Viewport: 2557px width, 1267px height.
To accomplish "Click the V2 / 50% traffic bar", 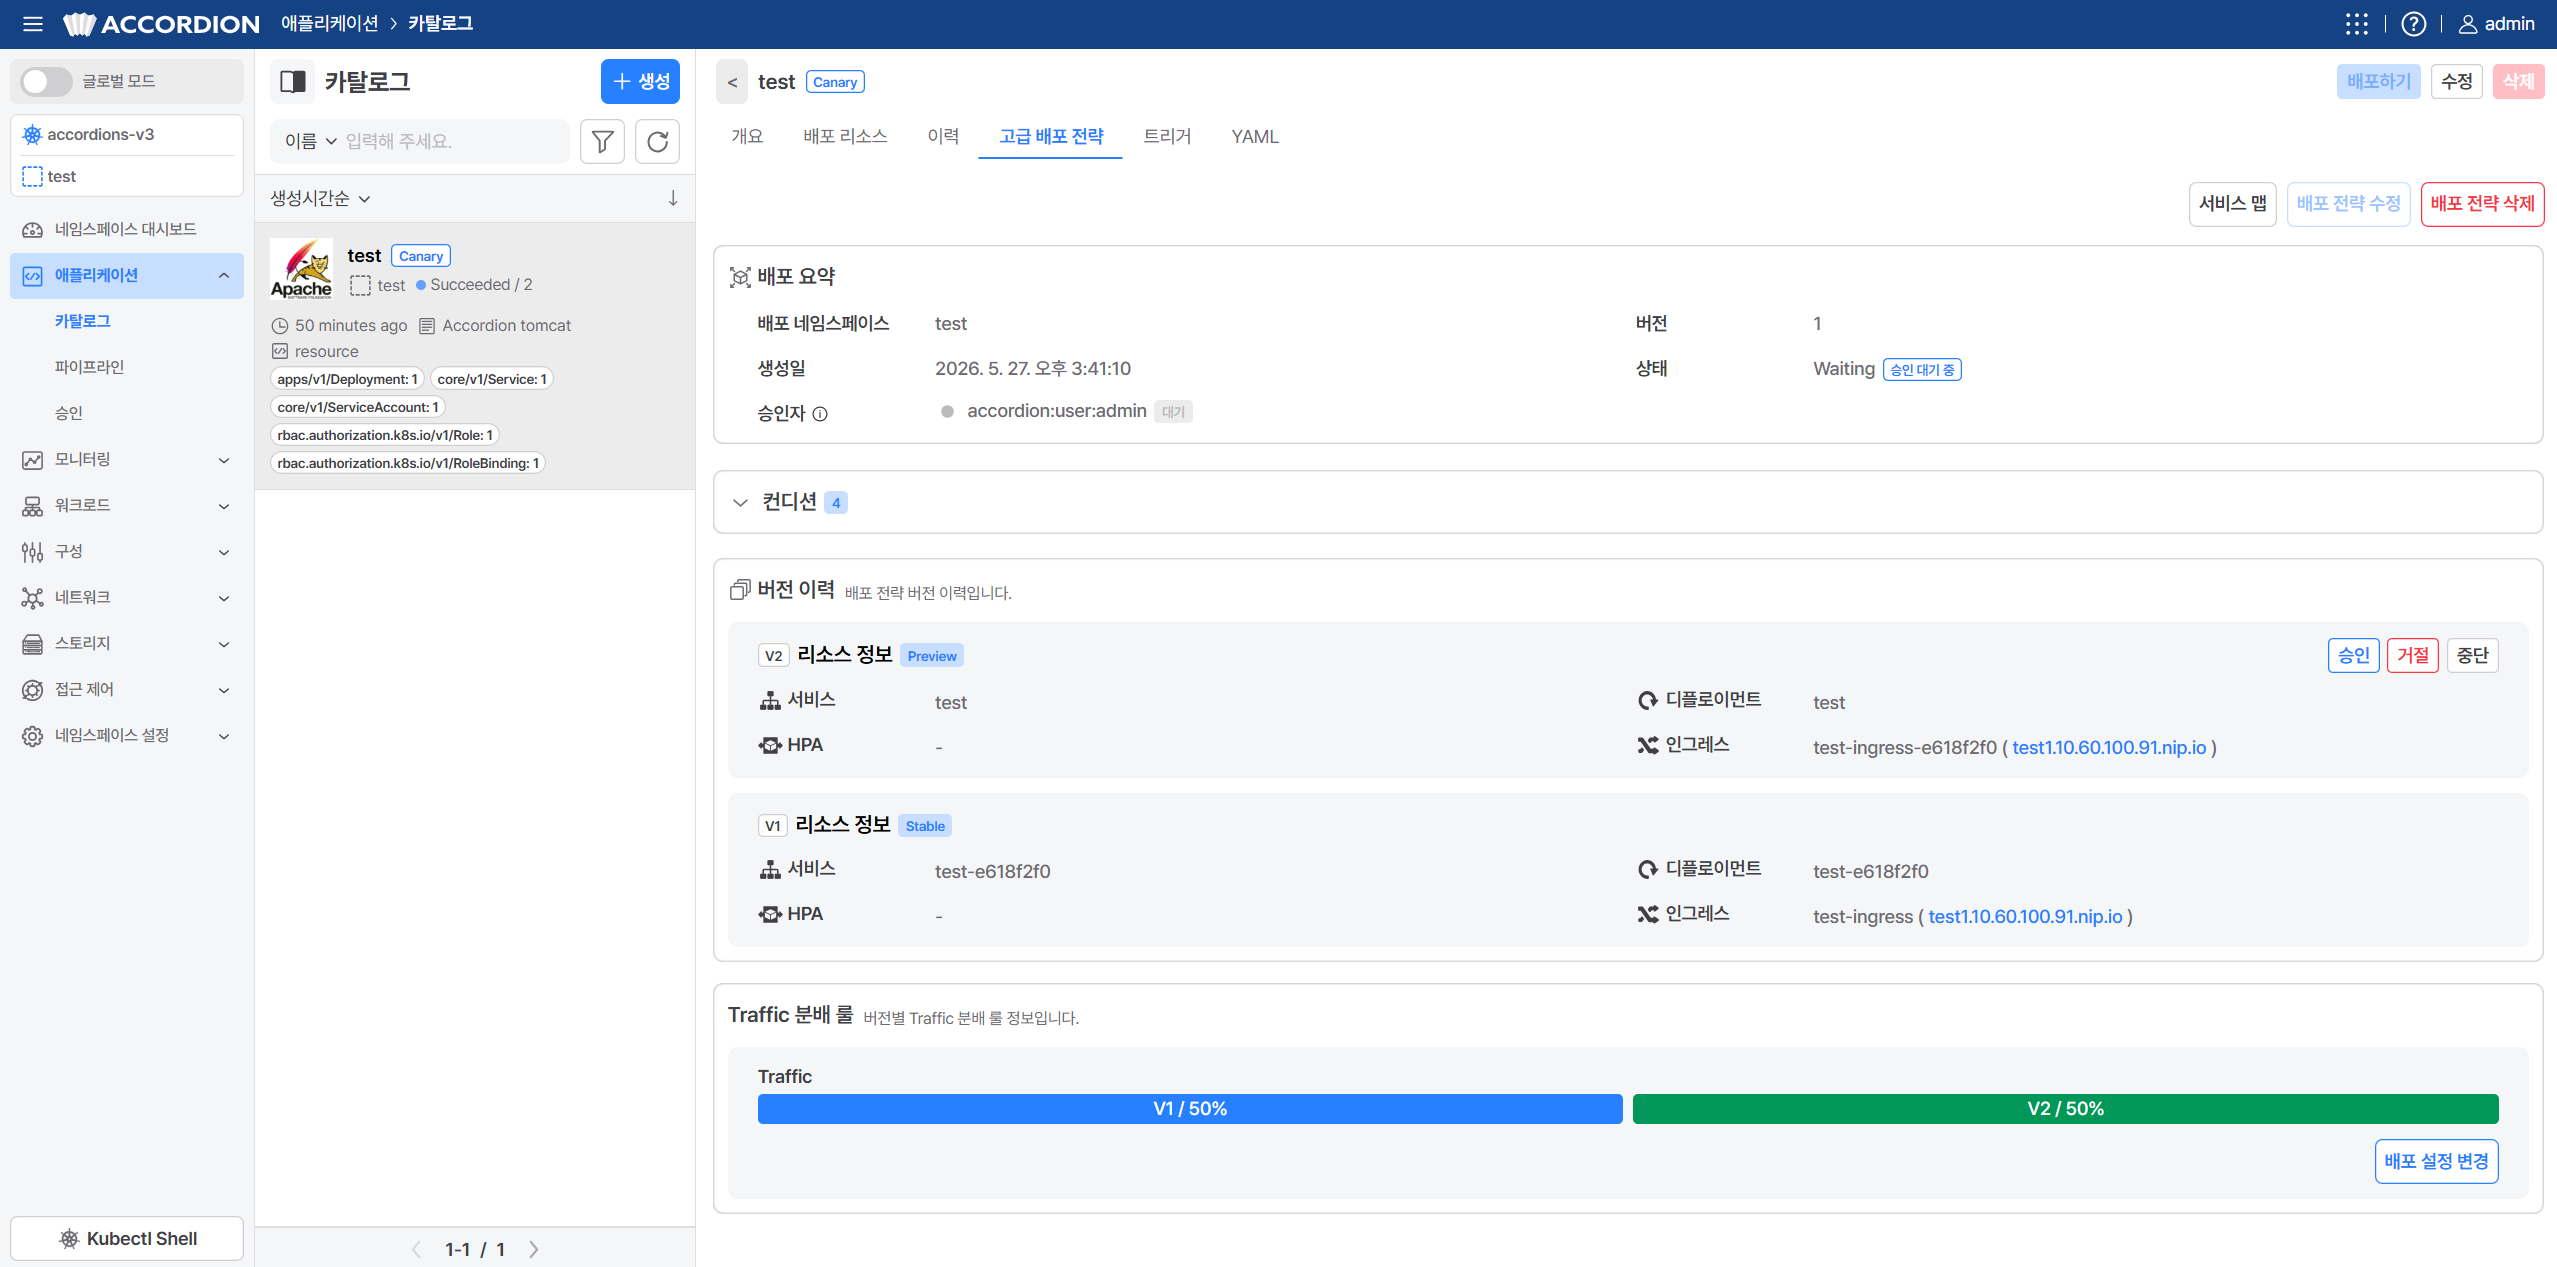I will pos(2065,1108).
